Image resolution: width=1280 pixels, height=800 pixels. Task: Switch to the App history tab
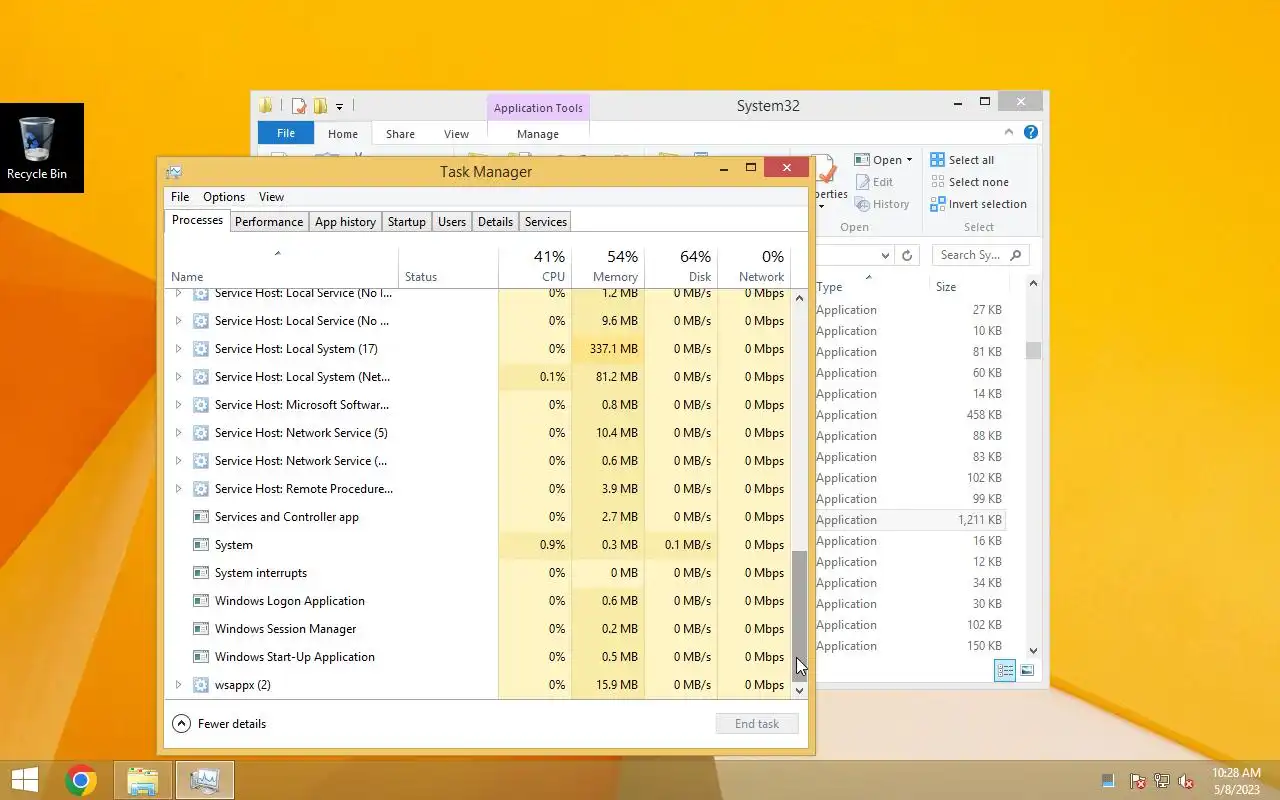tap(345, 222)
